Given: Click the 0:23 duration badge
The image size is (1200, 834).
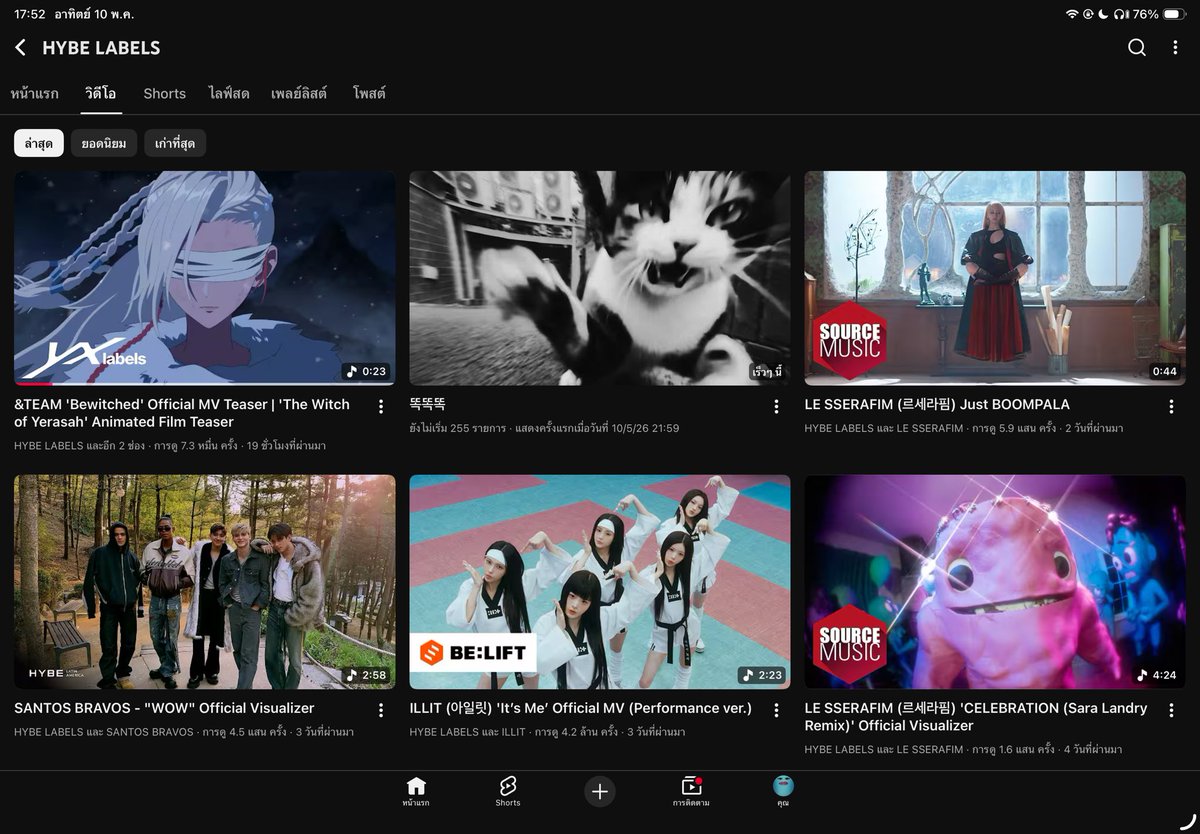Looking at the screenshot, I should click(x=366, y=371).
